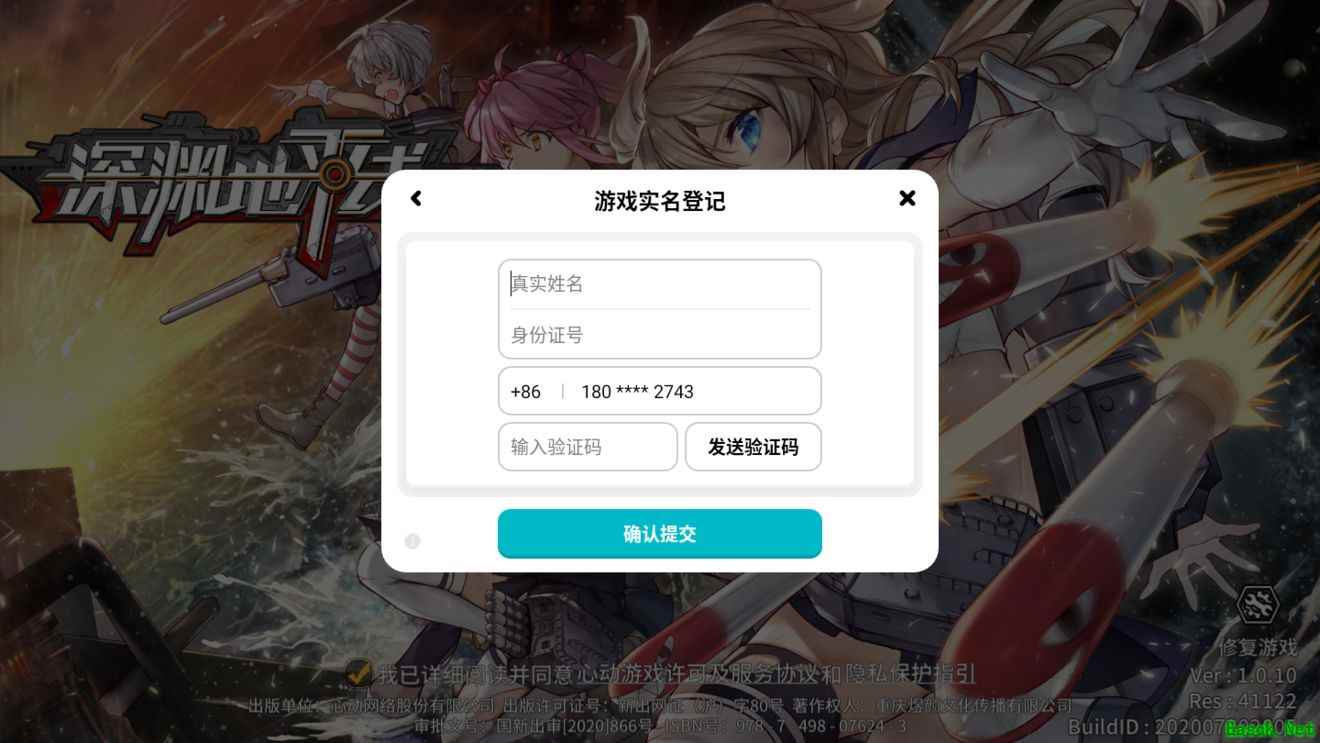Click the 发送验证码 button
1320x743 pixels.
pos(753,447)
